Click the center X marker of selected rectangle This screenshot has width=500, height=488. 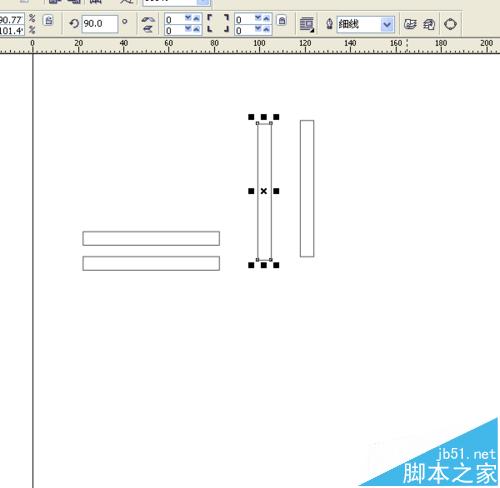264,191
